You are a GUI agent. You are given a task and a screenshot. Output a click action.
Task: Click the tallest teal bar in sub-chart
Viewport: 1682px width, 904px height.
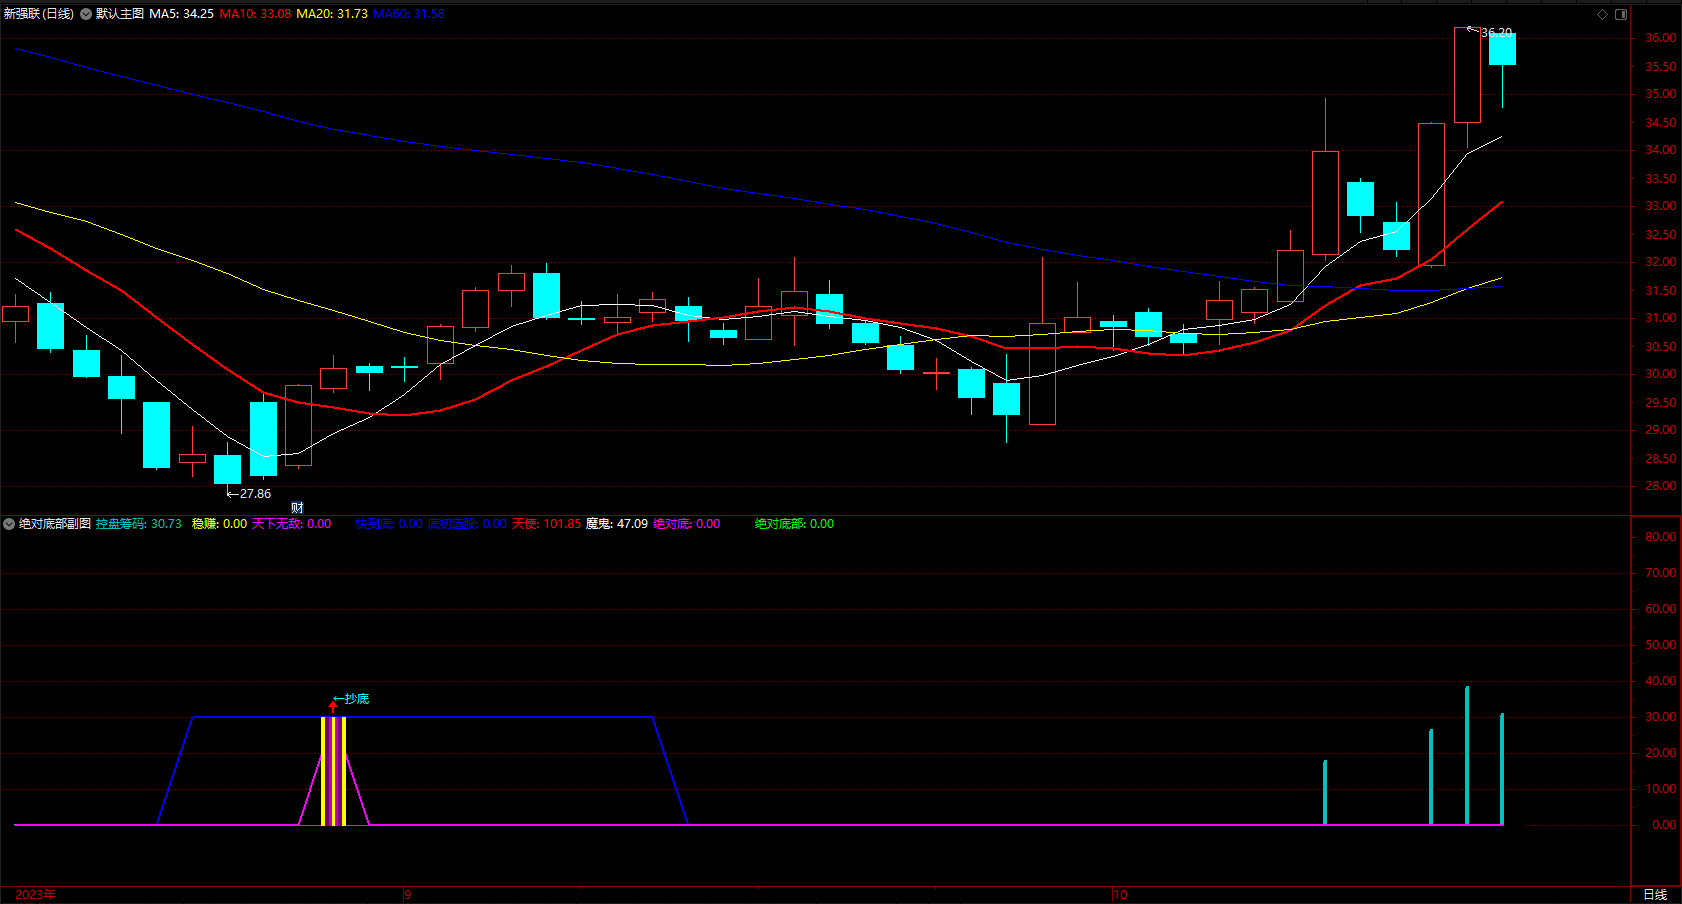(1467, 755)
